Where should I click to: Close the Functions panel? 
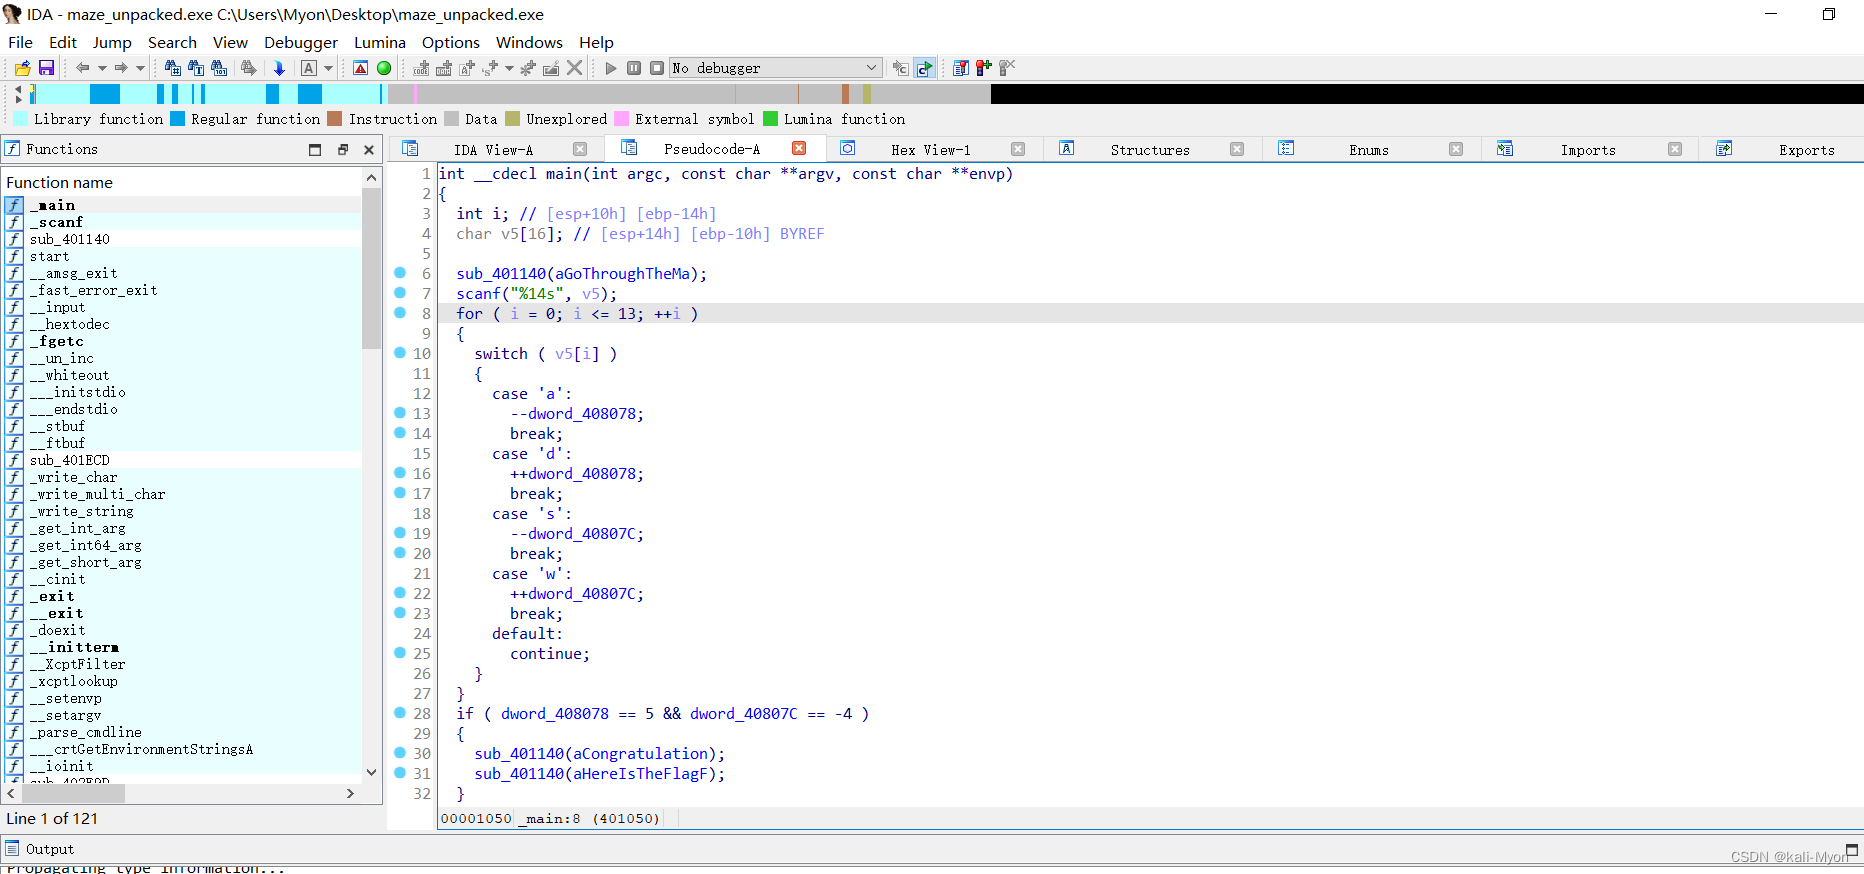click(369, 149)
